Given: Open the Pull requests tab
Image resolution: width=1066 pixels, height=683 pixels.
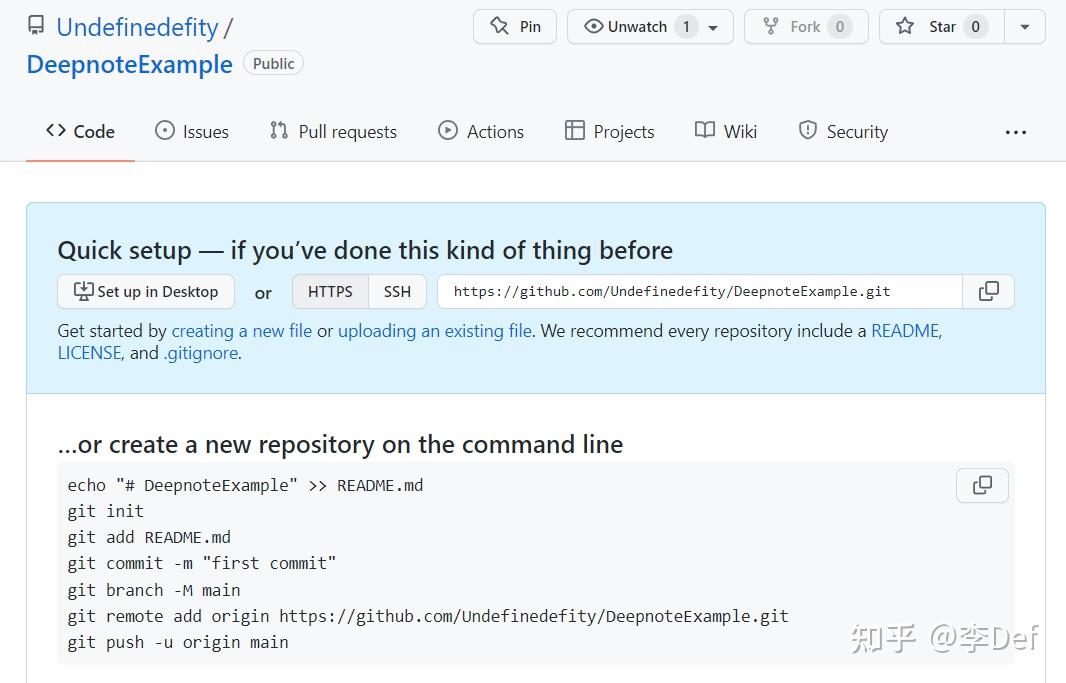Looking at the screenshot, I should click(x=333, y=131).
